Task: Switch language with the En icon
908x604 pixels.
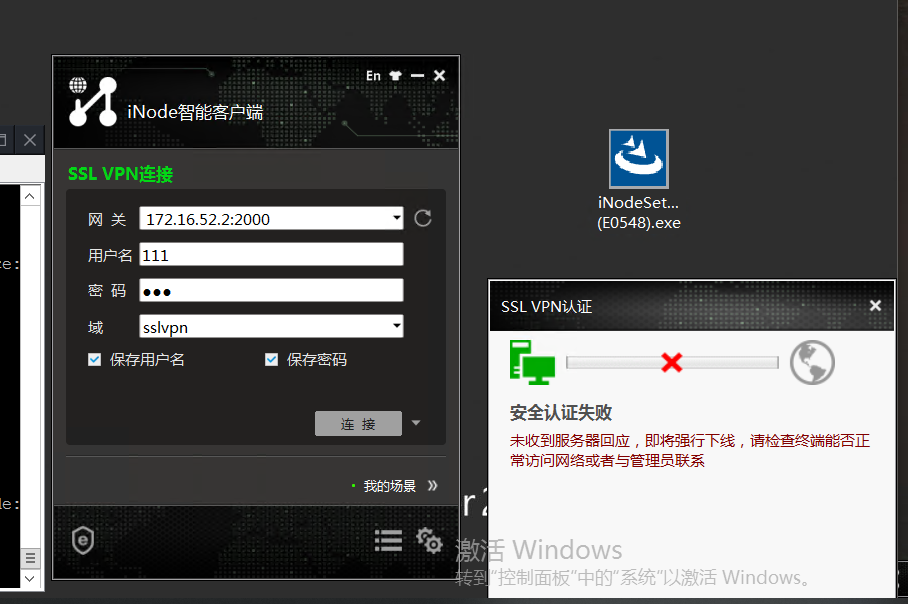Action: click(373, 76)
